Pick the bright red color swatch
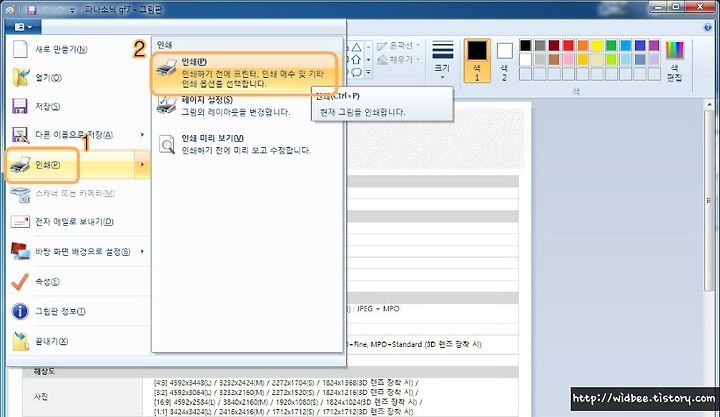Viewport: 720px width, 417px height. [568, 45]
